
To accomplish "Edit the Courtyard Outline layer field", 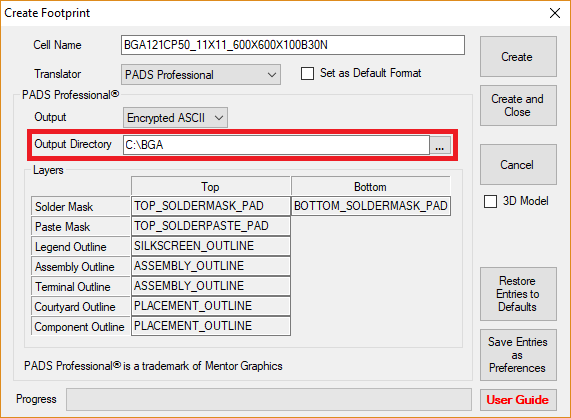I will tap(210, 306).
